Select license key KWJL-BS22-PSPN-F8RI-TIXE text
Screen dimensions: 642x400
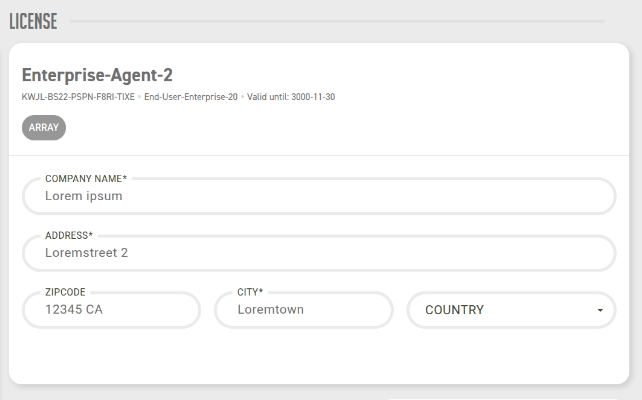click(x=78, y=97)
